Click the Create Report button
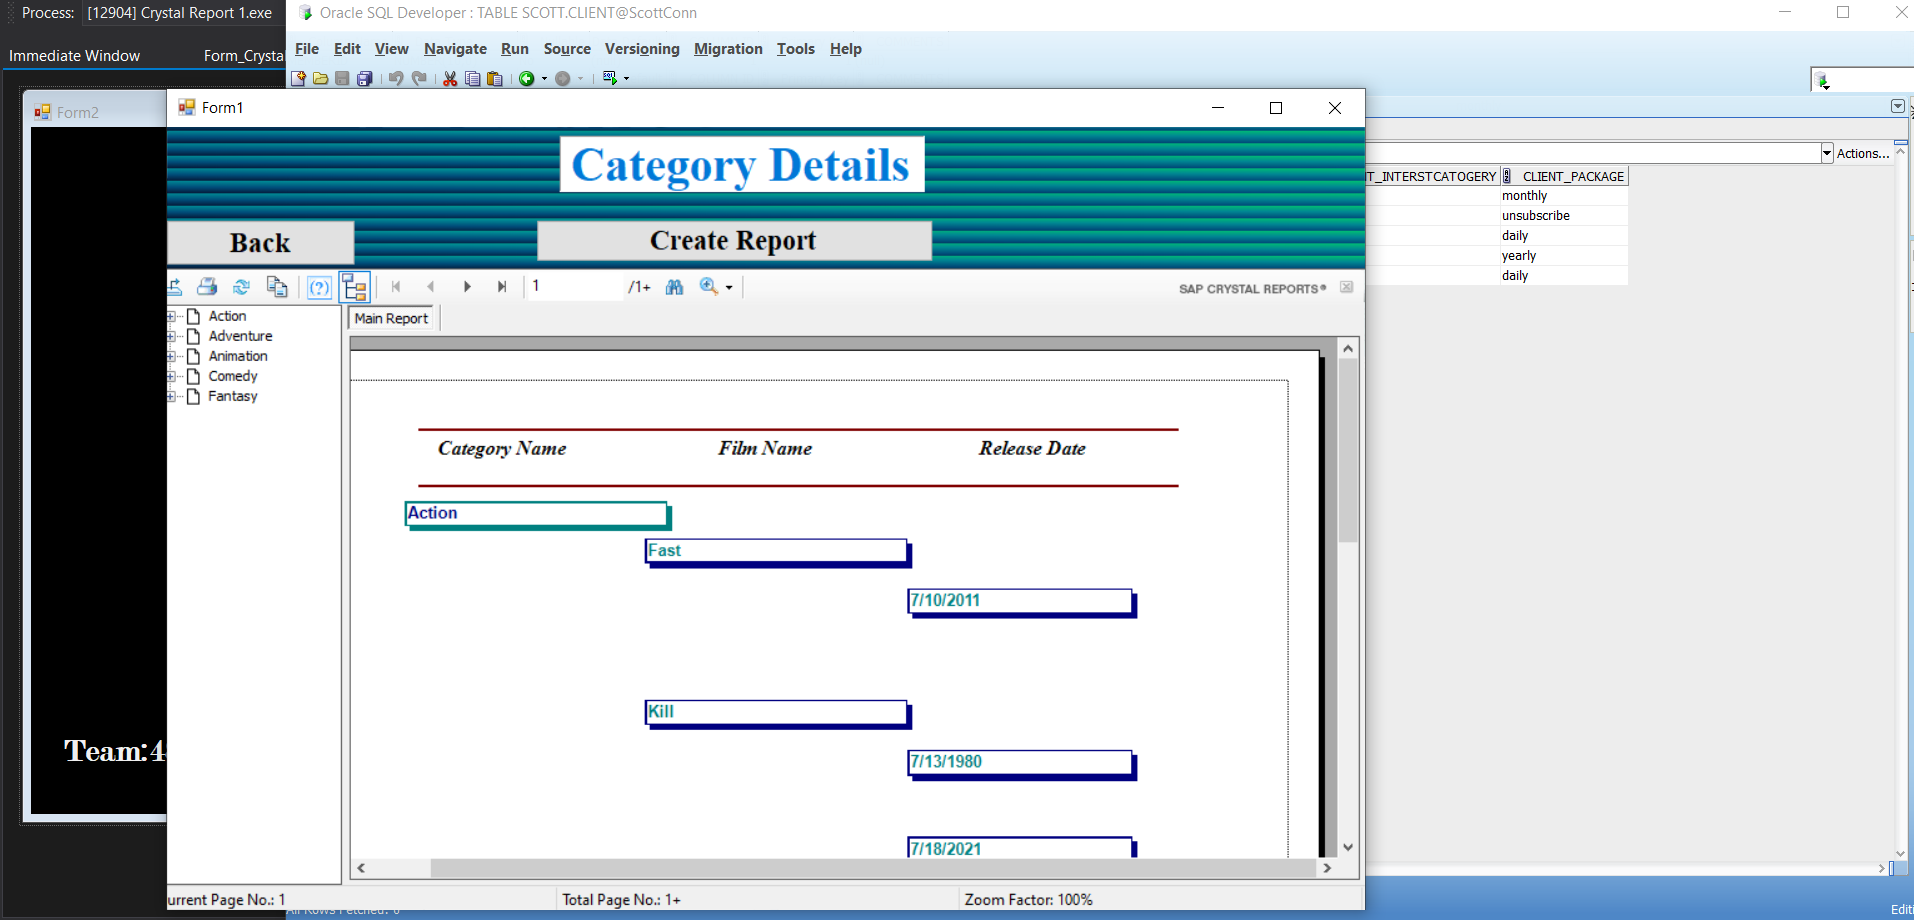Screen dimensions: 1914x920 [733, 240]
